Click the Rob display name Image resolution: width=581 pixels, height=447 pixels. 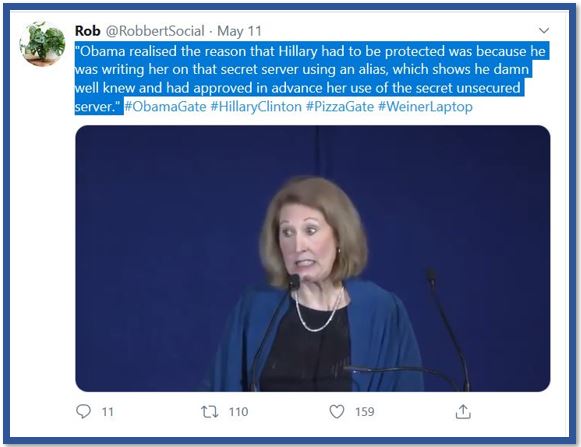pos(87,31)
